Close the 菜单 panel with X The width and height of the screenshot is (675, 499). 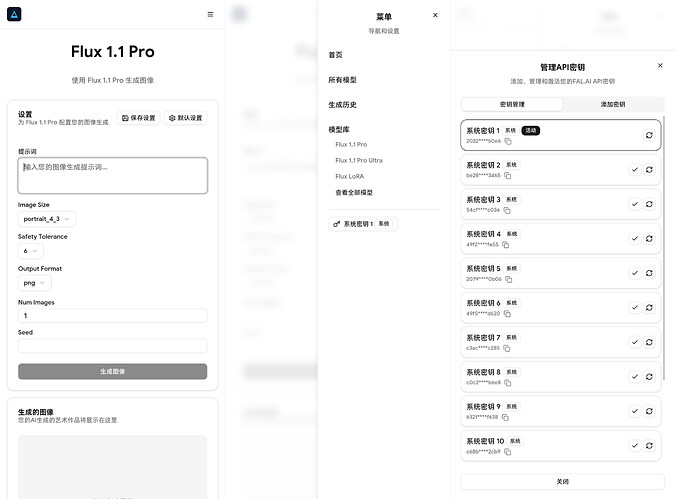coord(435,15)
